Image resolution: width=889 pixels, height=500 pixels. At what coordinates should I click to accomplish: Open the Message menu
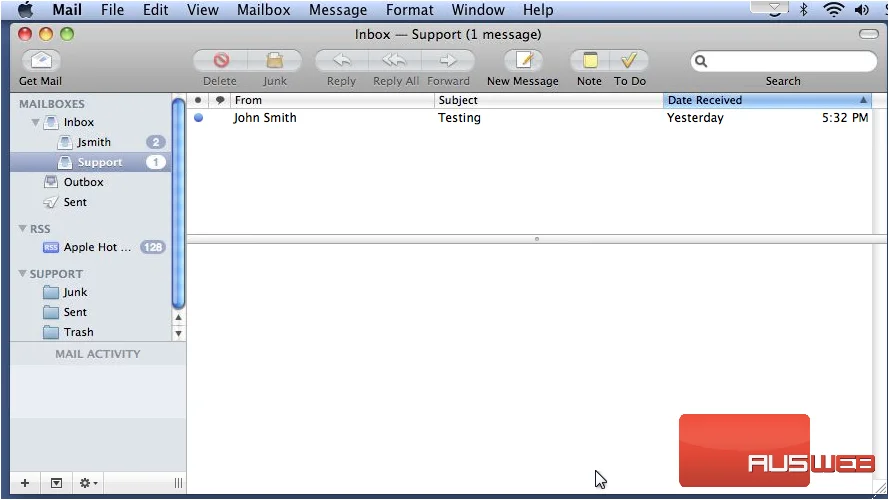click(x=338, y=10)
